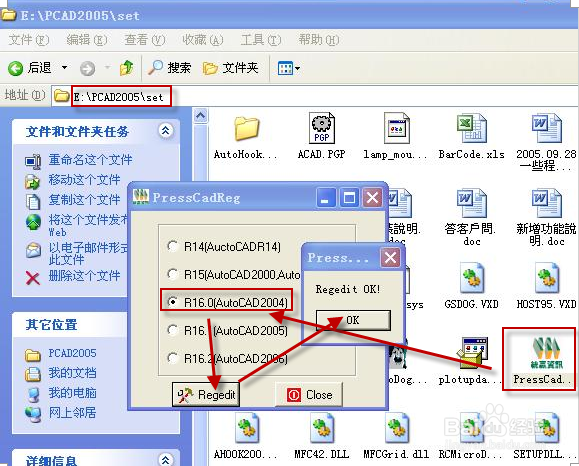
Task: Click the 将这个文件发布到 Web link
Action: click(x=88, y=225)
